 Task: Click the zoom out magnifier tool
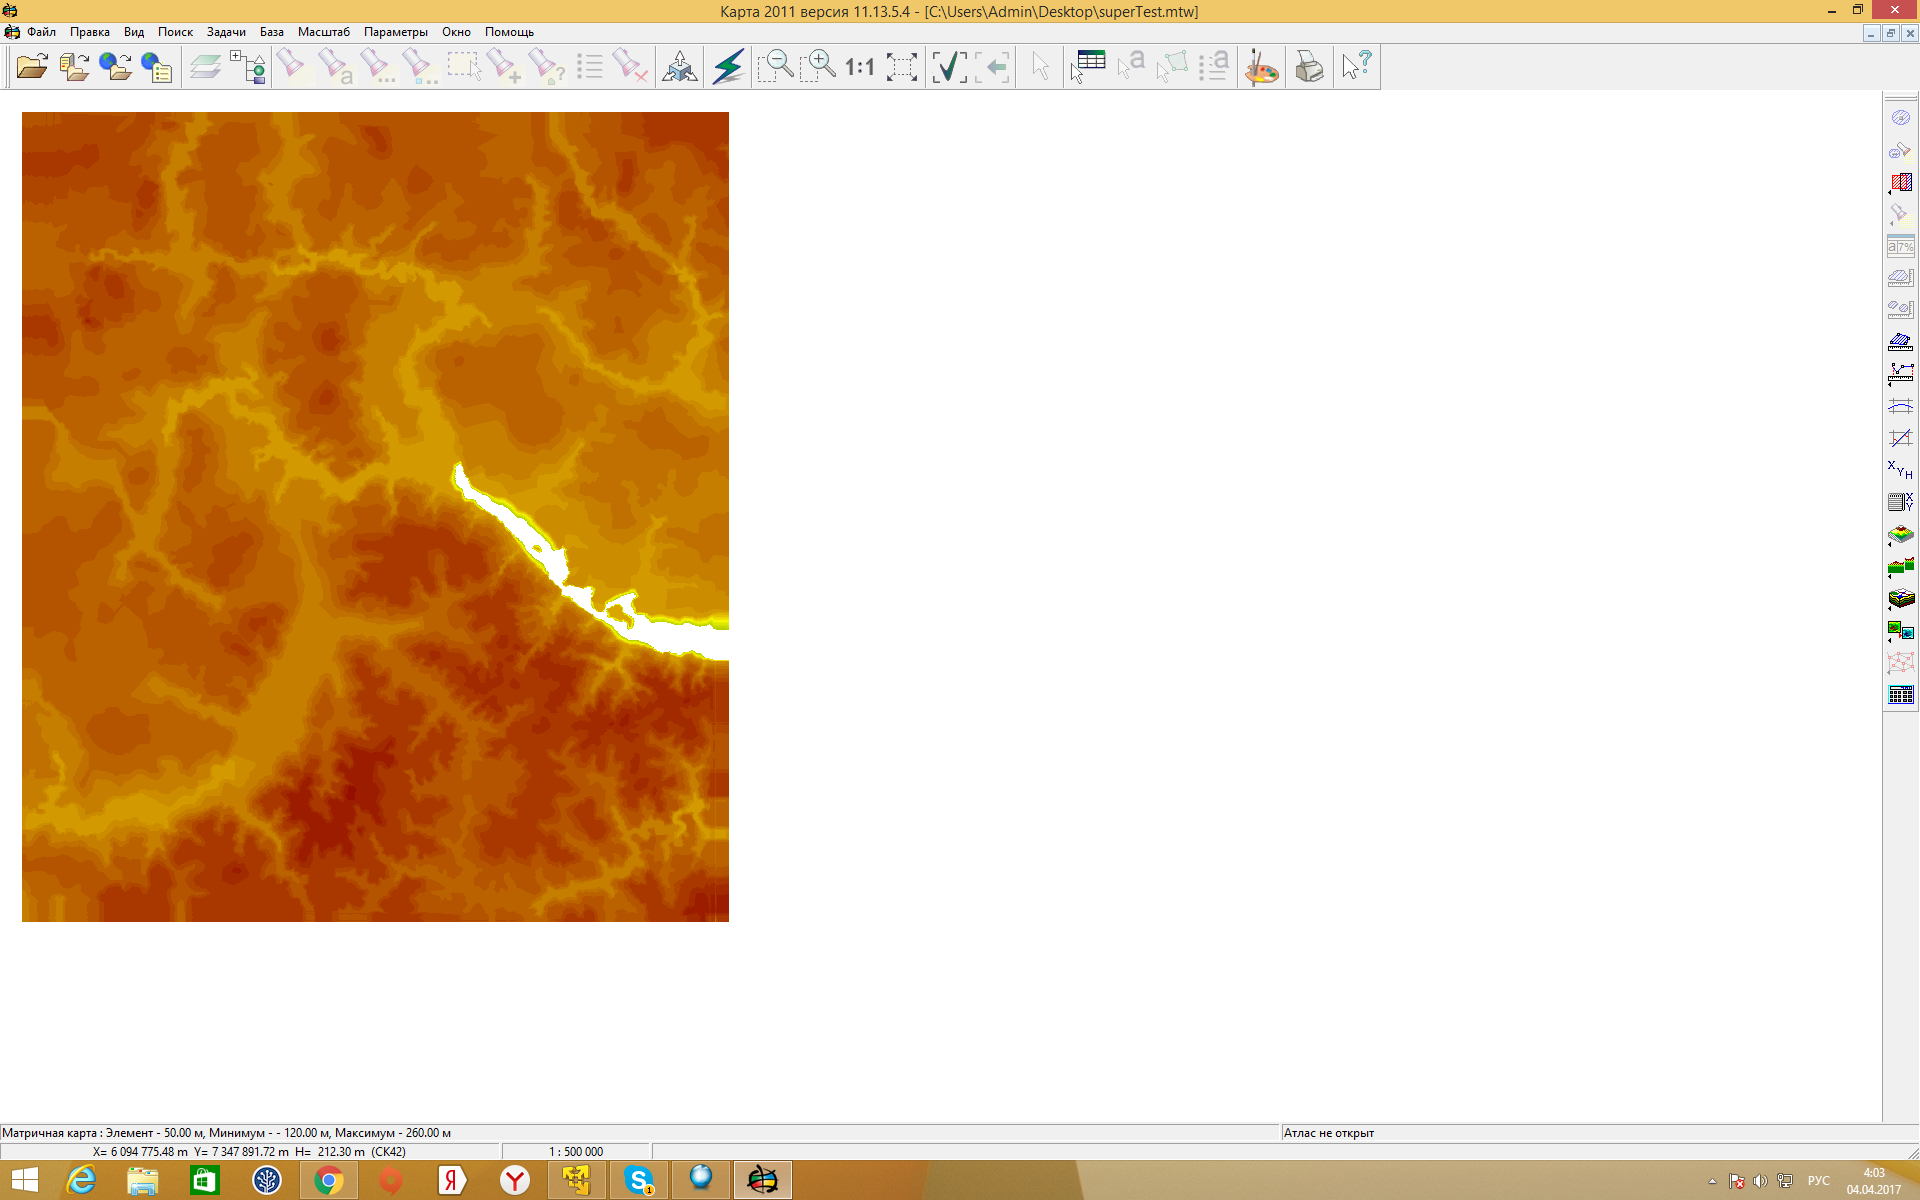click(x=775, y=67)
